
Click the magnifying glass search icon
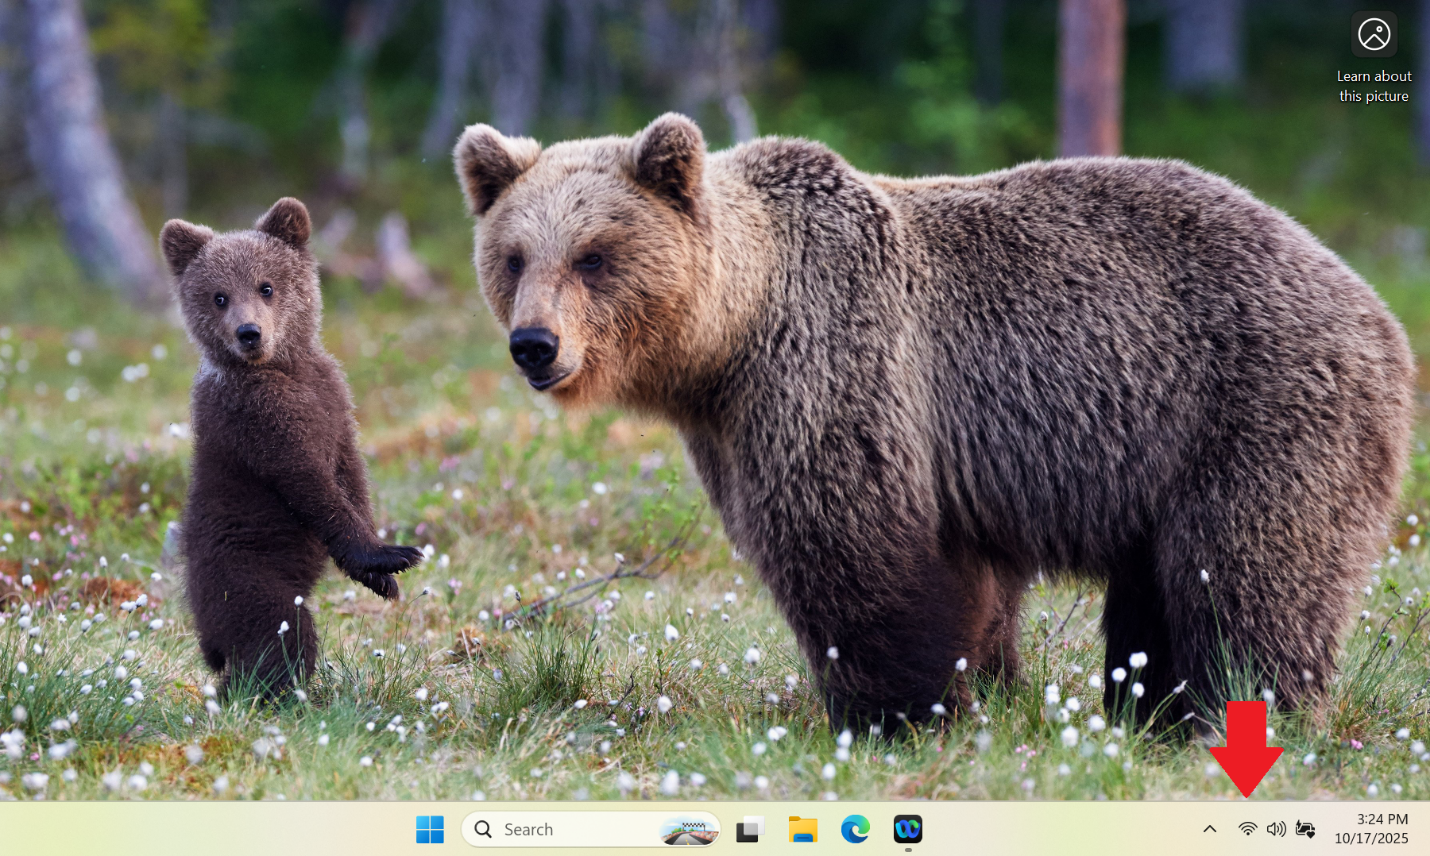click(483, 829)
